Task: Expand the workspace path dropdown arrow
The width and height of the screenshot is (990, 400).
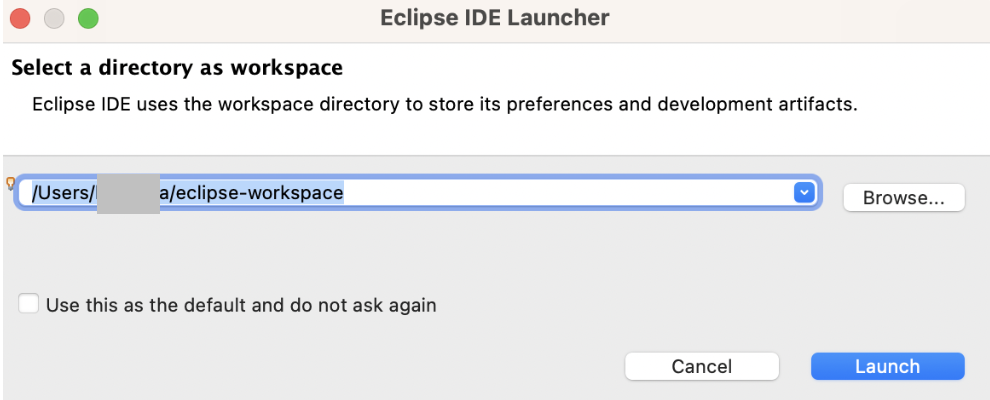Action: pyautogui.click(x=804, y=192)
